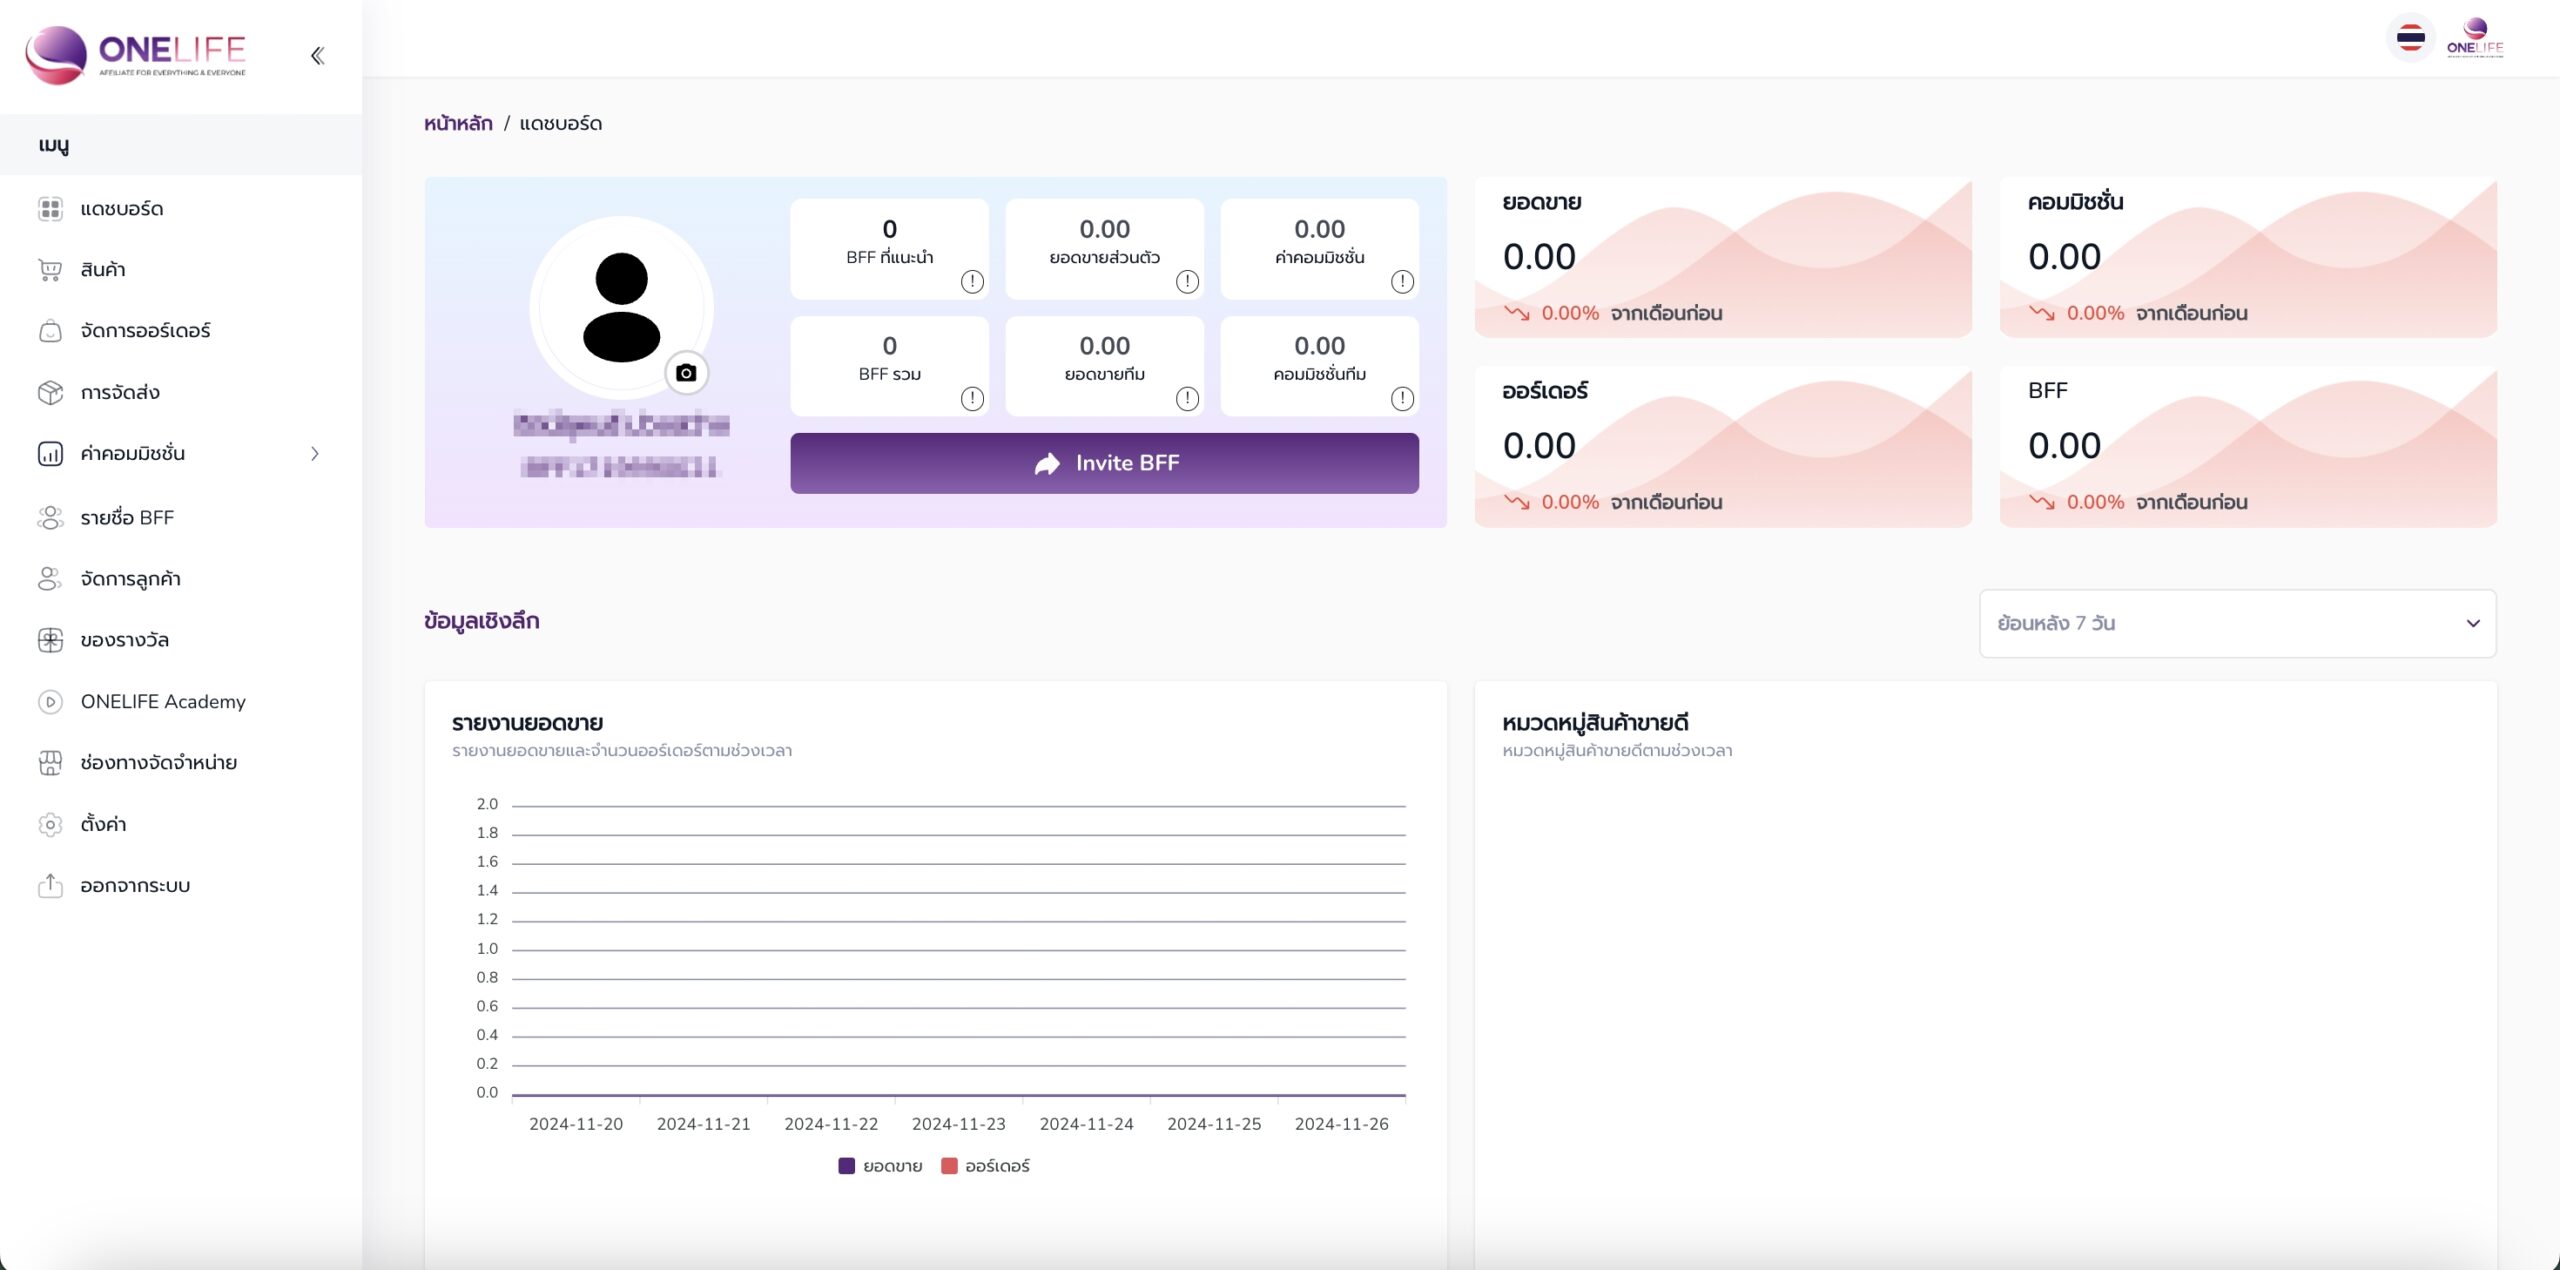
Task: Click the Invite BFF button
Action: (x=1104, y=463)
